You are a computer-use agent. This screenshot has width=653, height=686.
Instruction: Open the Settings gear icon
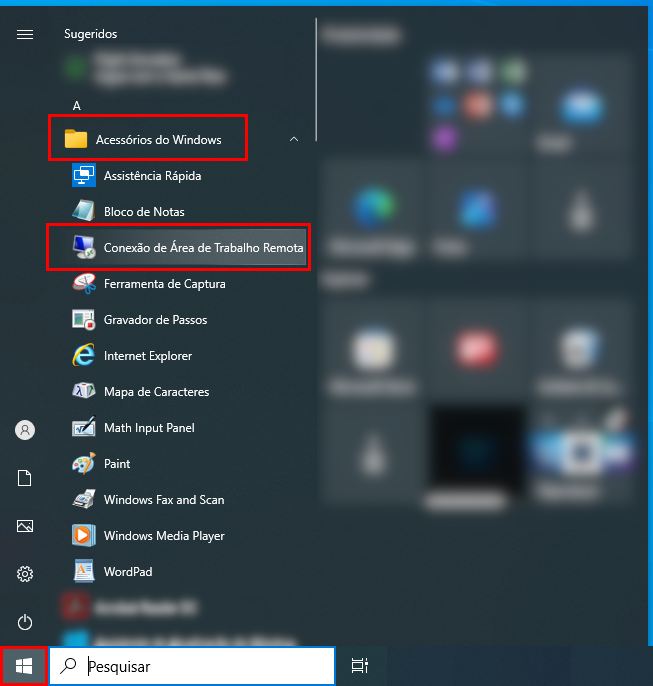click(25, 574)
